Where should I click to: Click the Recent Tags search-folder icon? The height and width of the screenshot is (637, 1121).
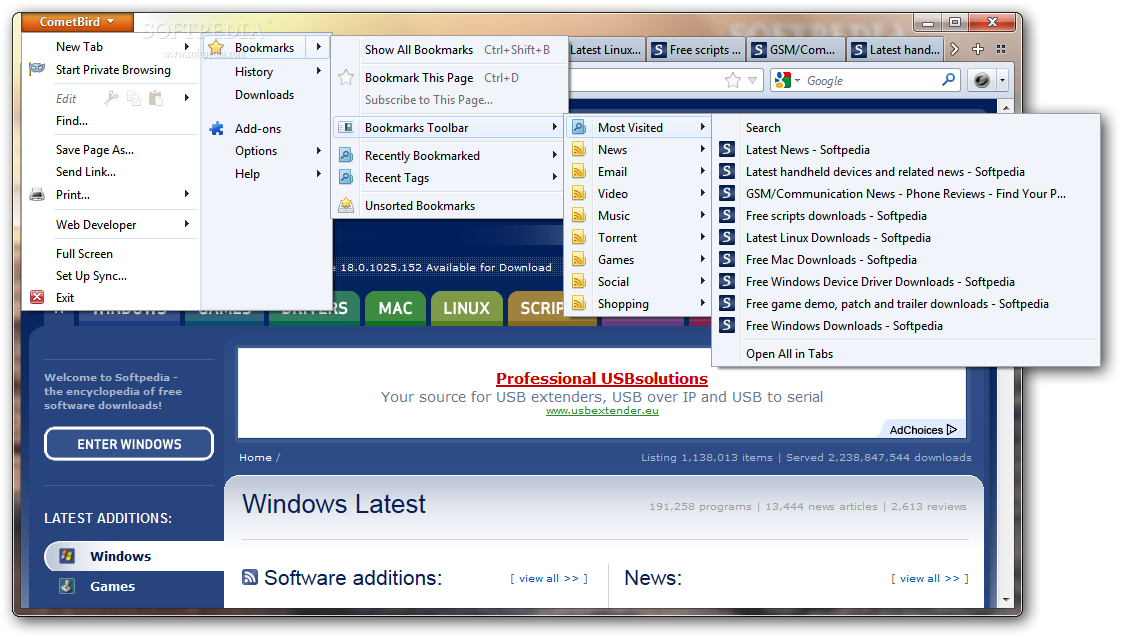tap(346, 177)
